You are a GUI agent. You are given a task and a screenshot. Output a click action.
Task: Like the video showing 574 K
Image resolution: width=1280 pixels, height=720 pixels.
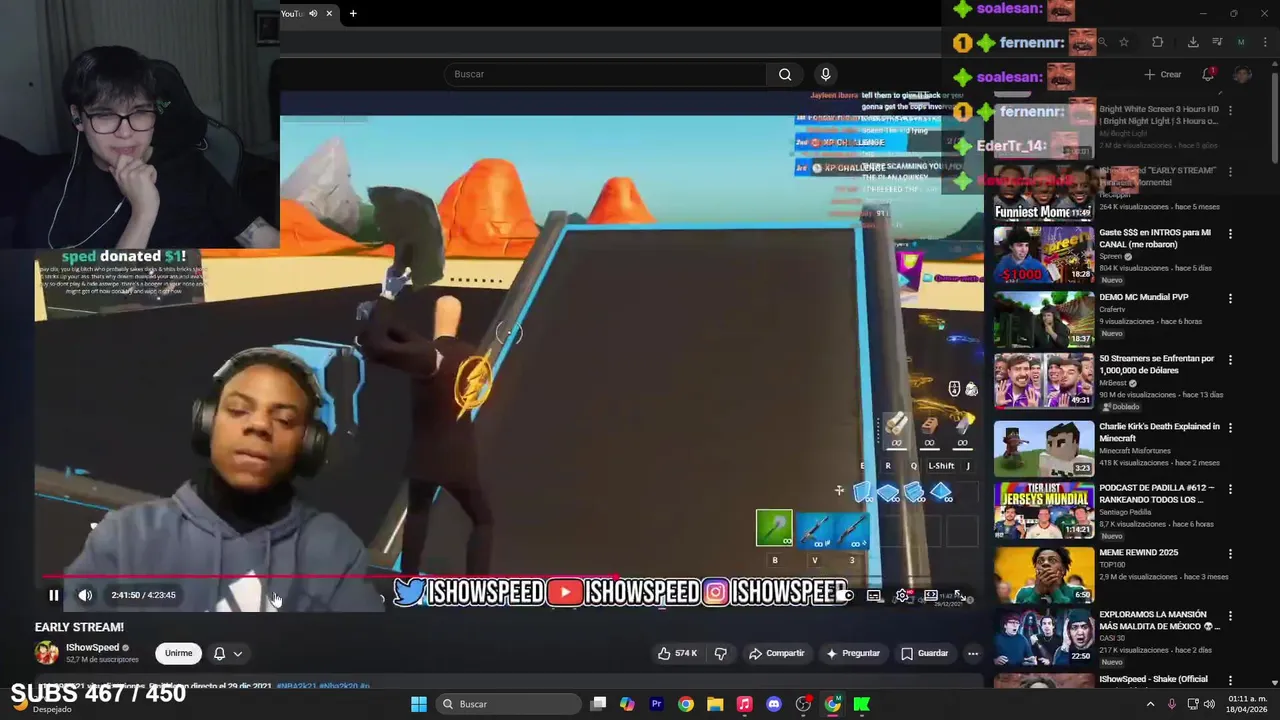pos(677,653)
